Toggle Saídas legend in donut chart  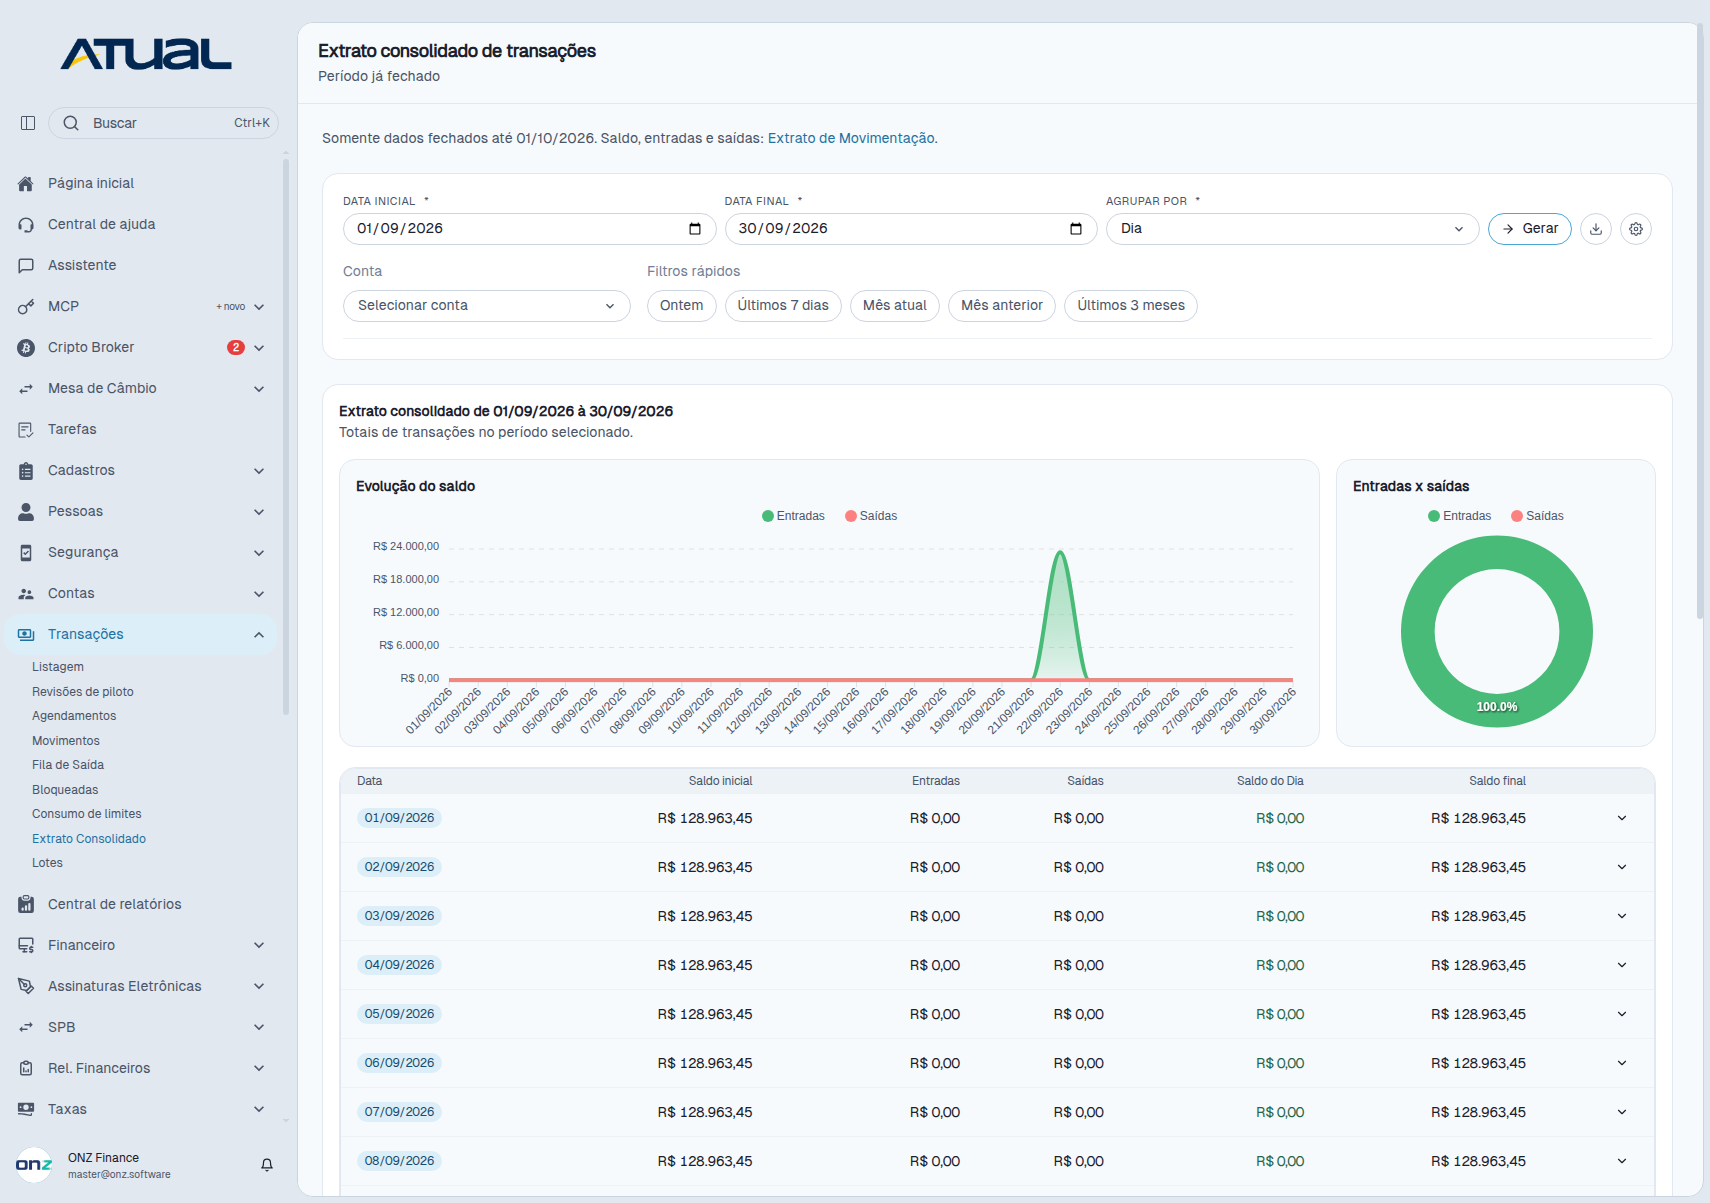coord(1537,516)
